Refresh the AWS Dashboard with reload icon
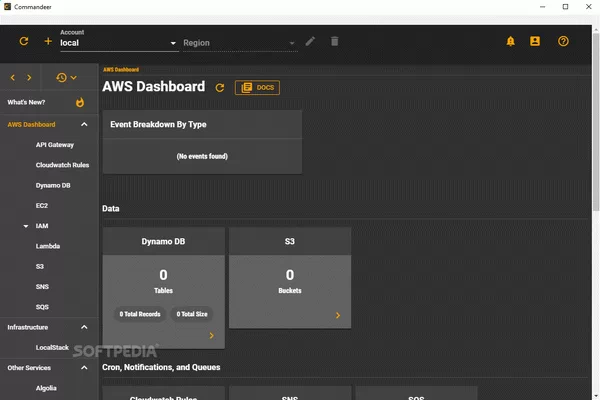This screenshot has height=400, width=600. [x=220, y=88]
